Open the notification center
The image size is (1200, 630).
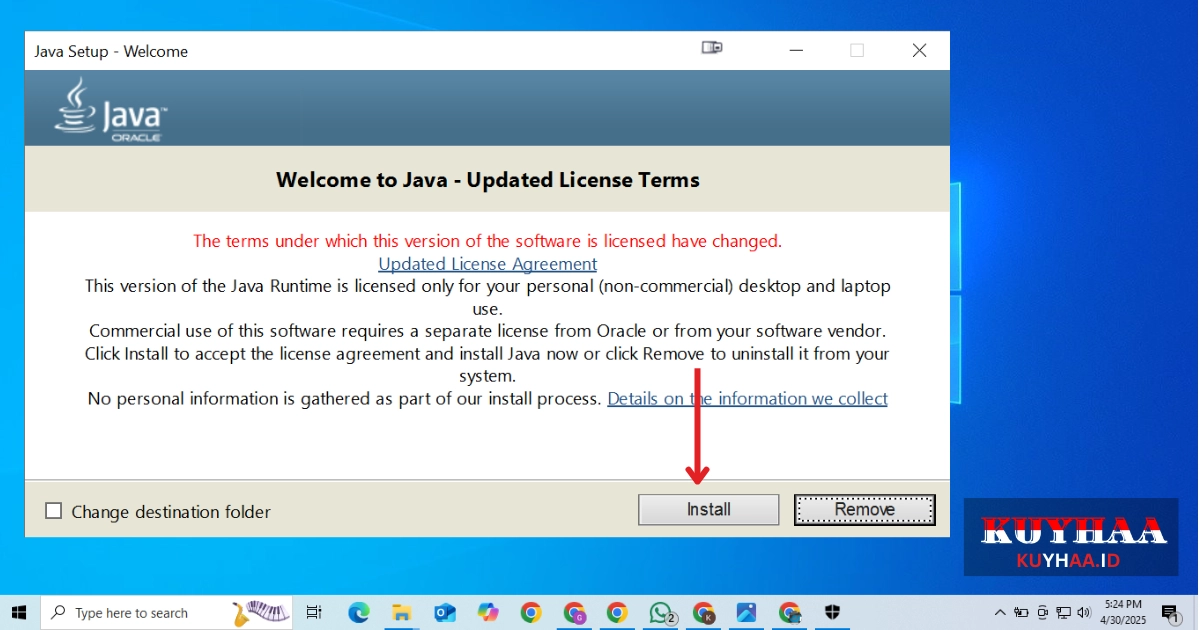1171,612
